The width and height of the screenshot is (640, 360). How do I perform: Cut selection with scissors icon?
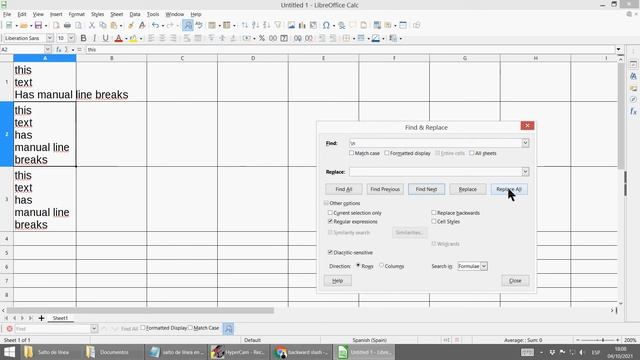click(92, 25)
